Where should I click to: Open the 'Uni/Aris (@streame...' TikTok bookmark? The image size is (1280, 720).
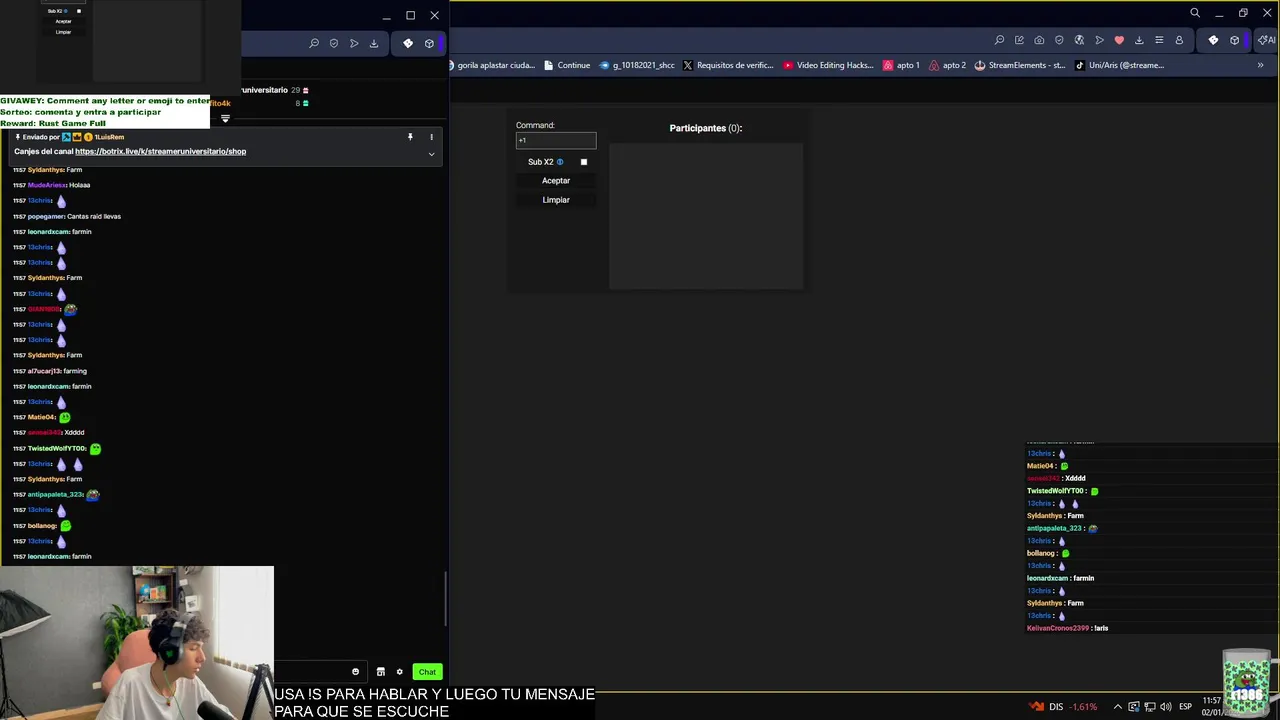(1119, 65)
